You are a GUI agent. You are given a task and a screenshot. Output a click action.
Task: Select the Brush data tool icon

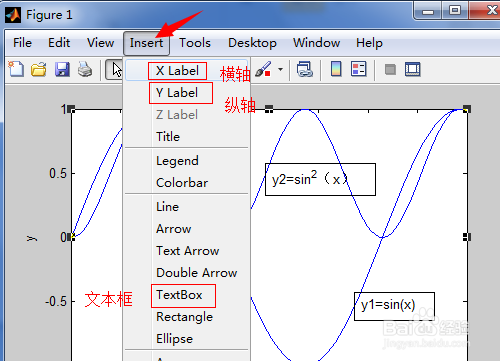pos(264,70)
